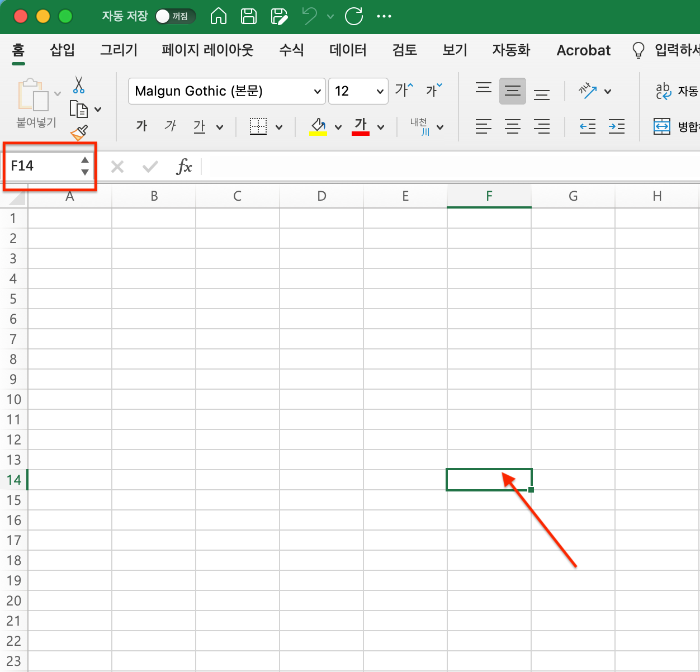Increase indent

[x=617, y=127]
